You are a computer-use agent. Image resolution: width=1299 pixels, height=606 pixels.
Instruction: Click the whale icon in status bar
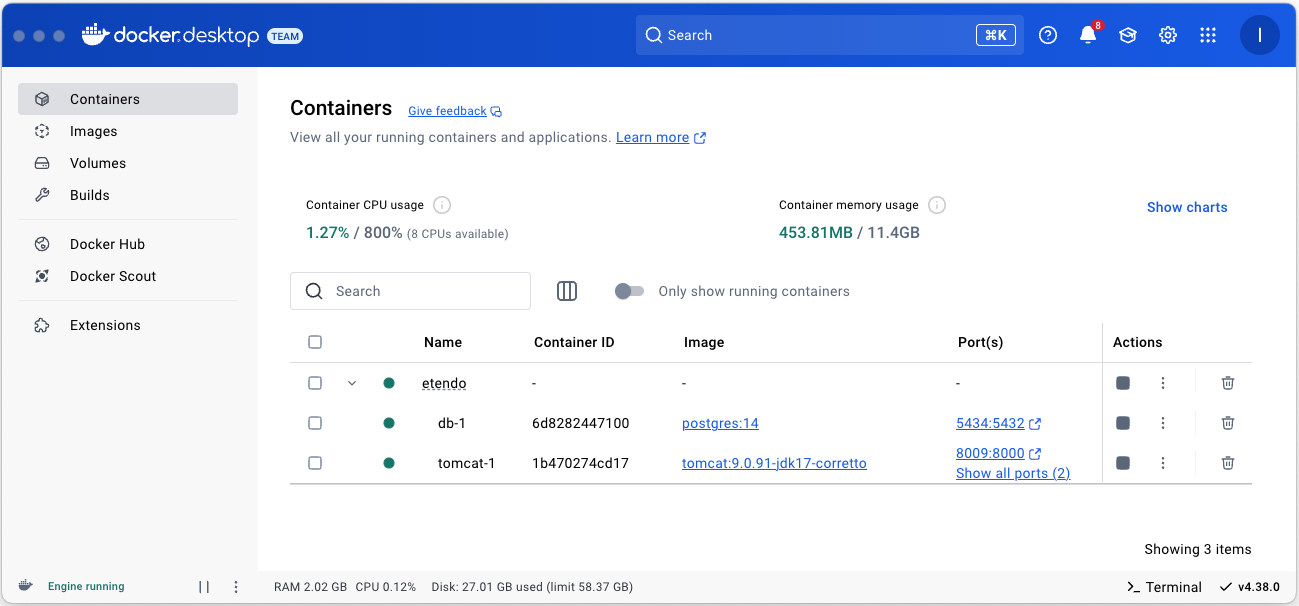(26, 586)
